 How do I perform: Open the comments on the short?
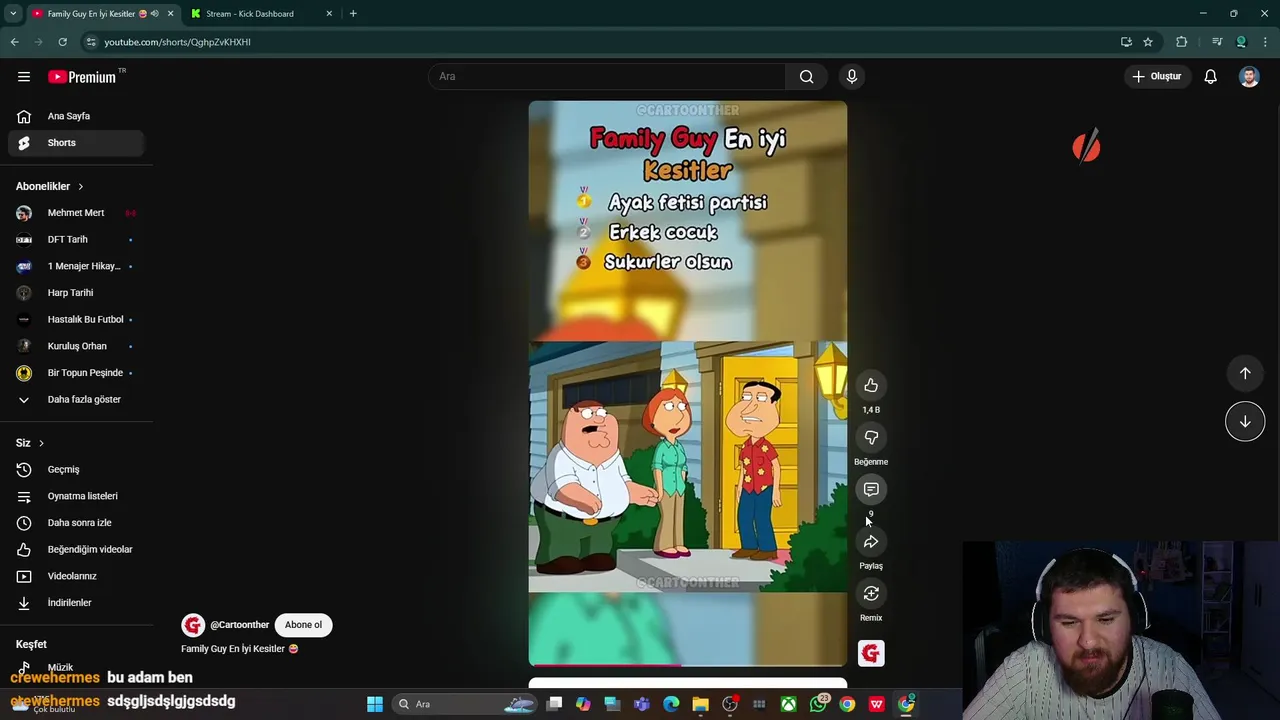click(871, 490)
